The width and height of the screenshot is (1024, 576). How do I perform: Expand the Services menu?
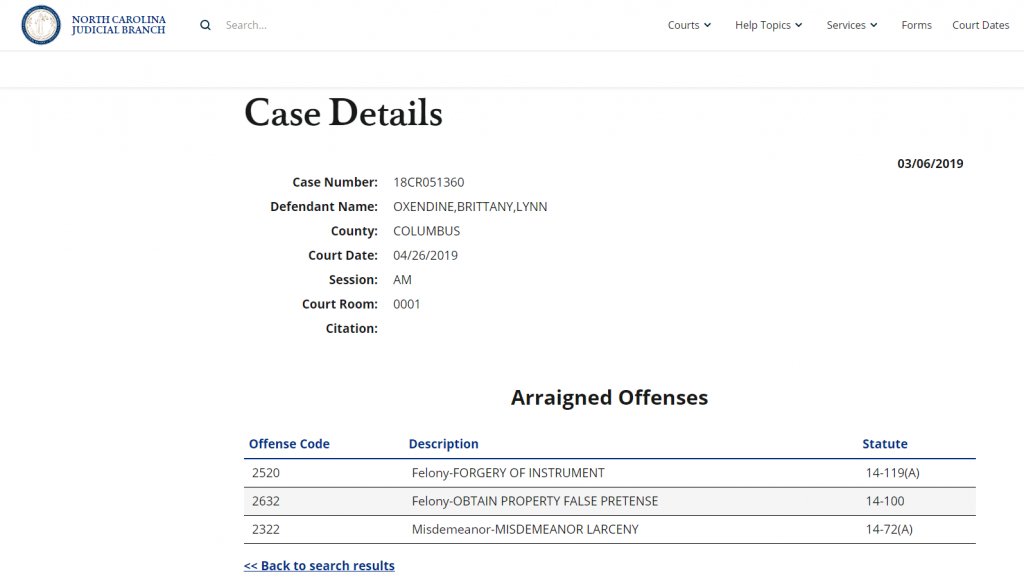[x=851, y=25]
